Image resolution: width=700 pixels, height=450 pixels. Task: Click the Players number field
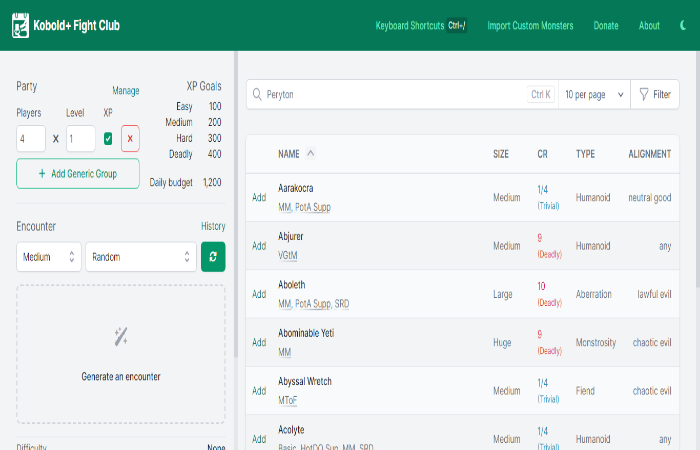point(31,138)
